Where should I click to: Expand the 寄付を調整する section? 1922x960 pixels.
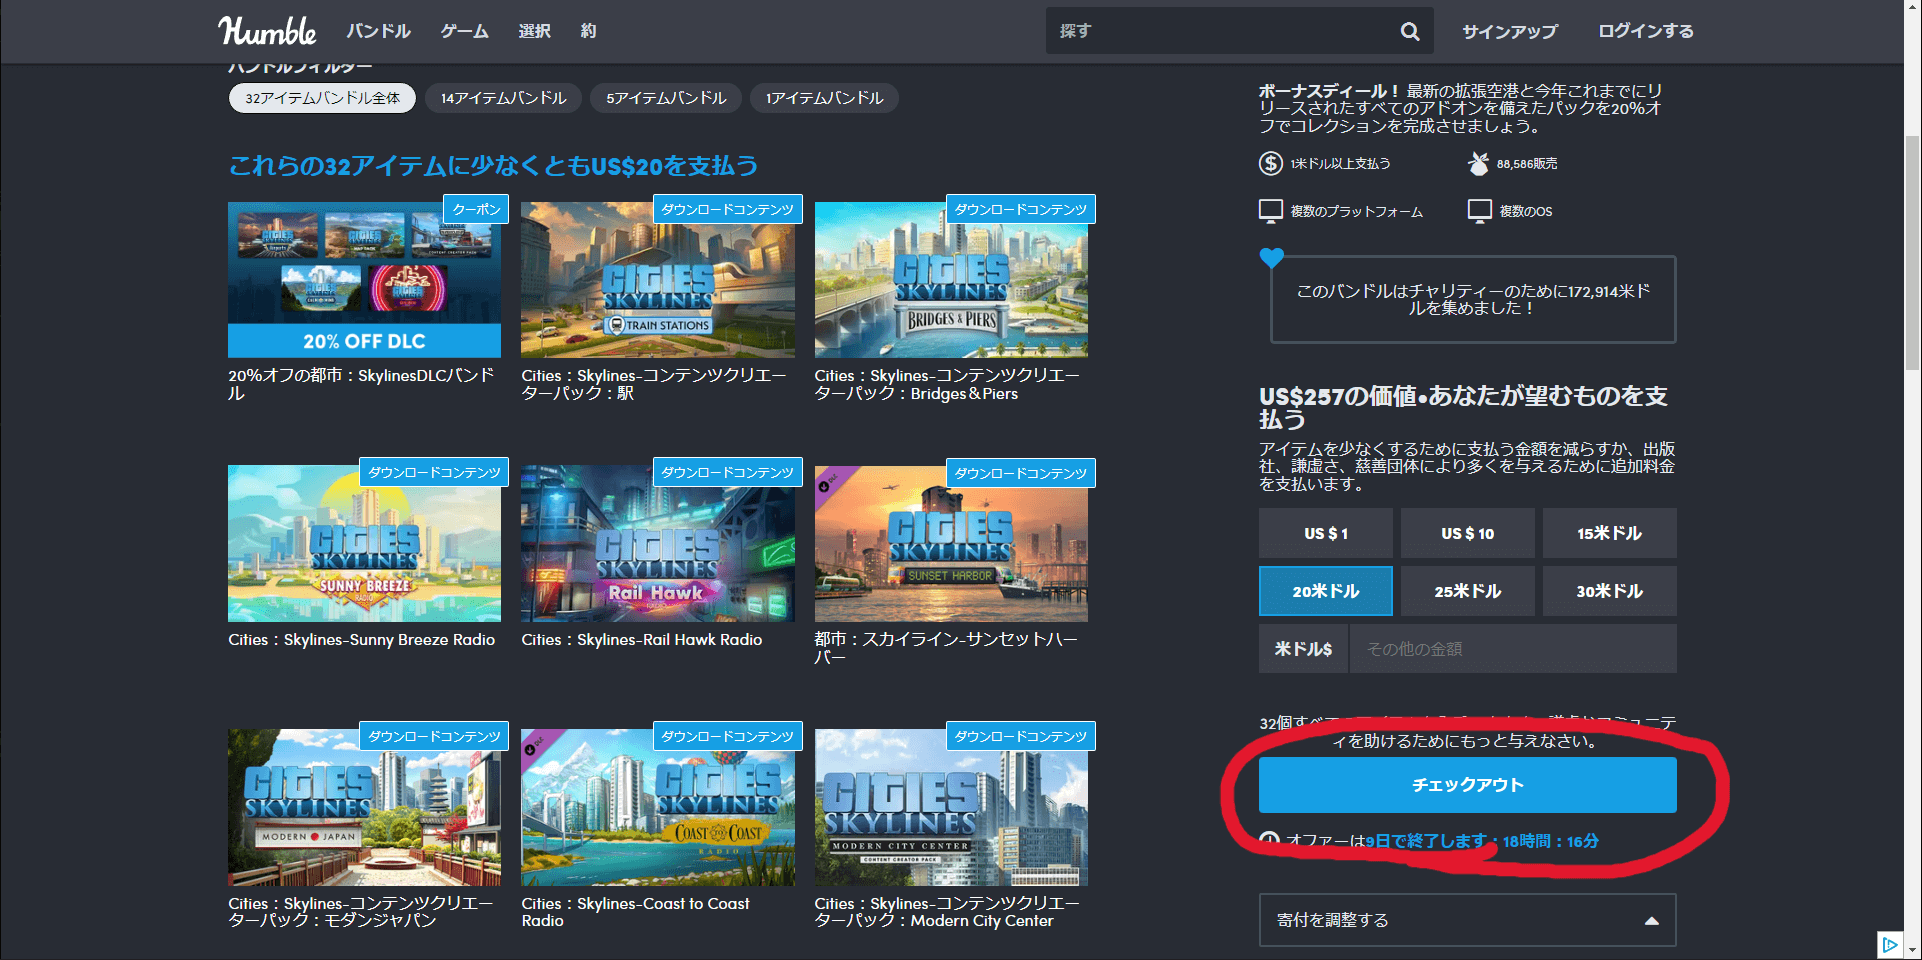(1467, 920)
